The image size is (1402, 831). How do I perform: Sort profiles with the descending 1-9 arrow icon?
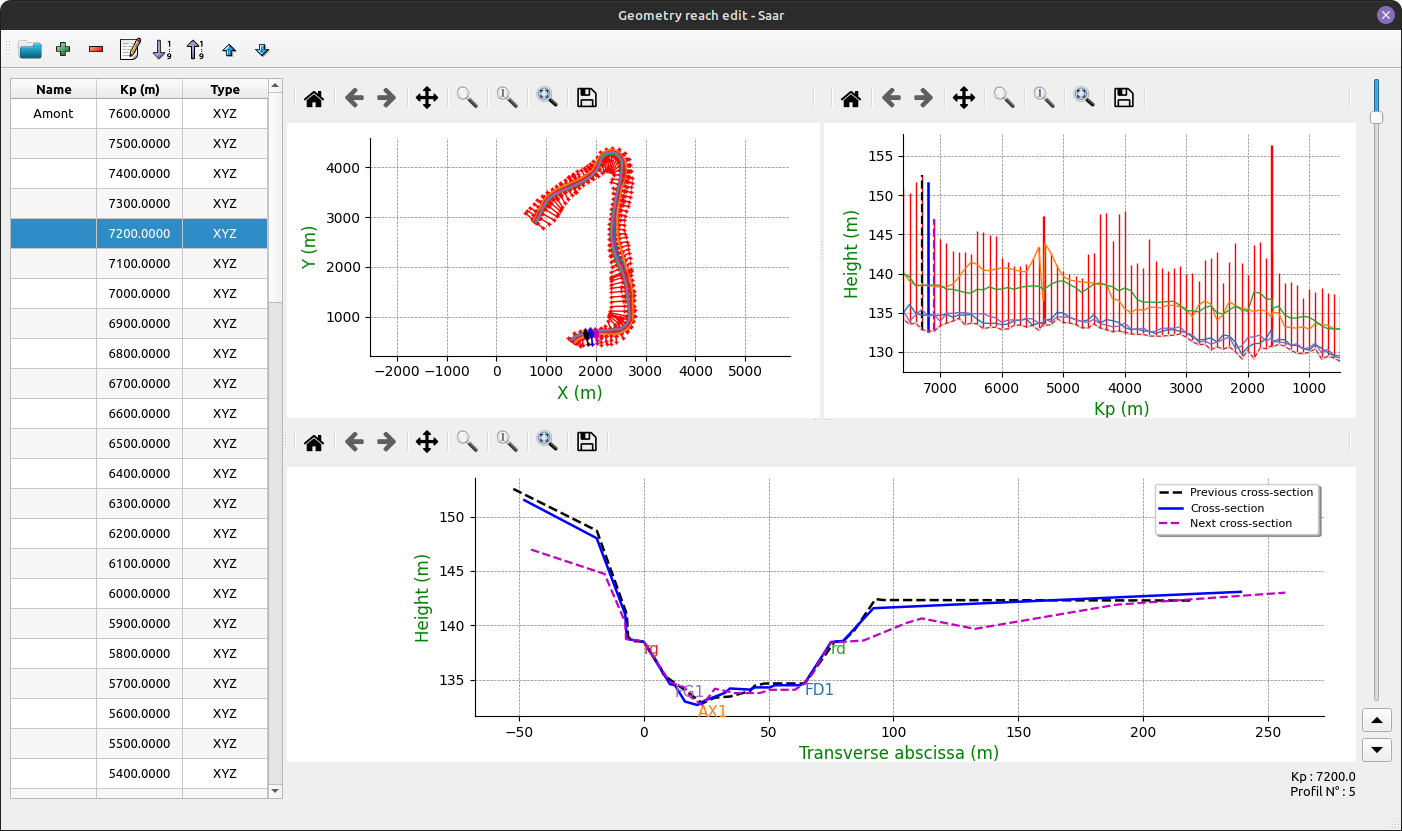(161, 49)
